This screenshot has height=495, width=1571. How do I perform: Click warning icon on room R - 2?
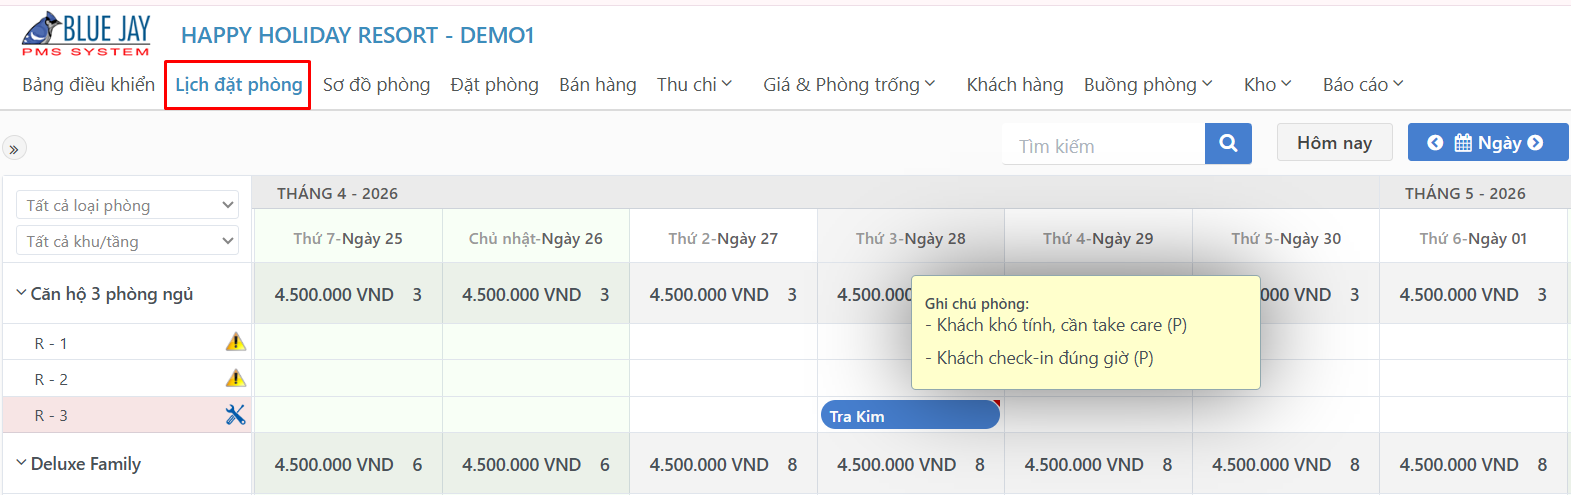[x=235, y=378]
